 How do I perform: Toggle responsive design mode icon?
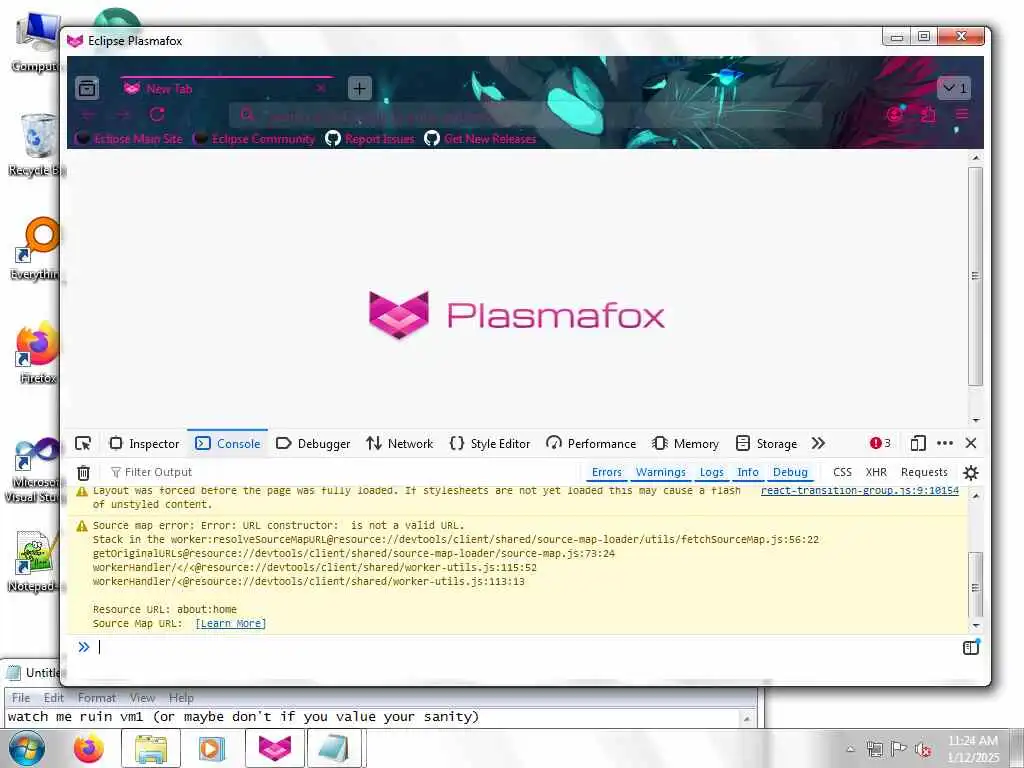point(918,443)
